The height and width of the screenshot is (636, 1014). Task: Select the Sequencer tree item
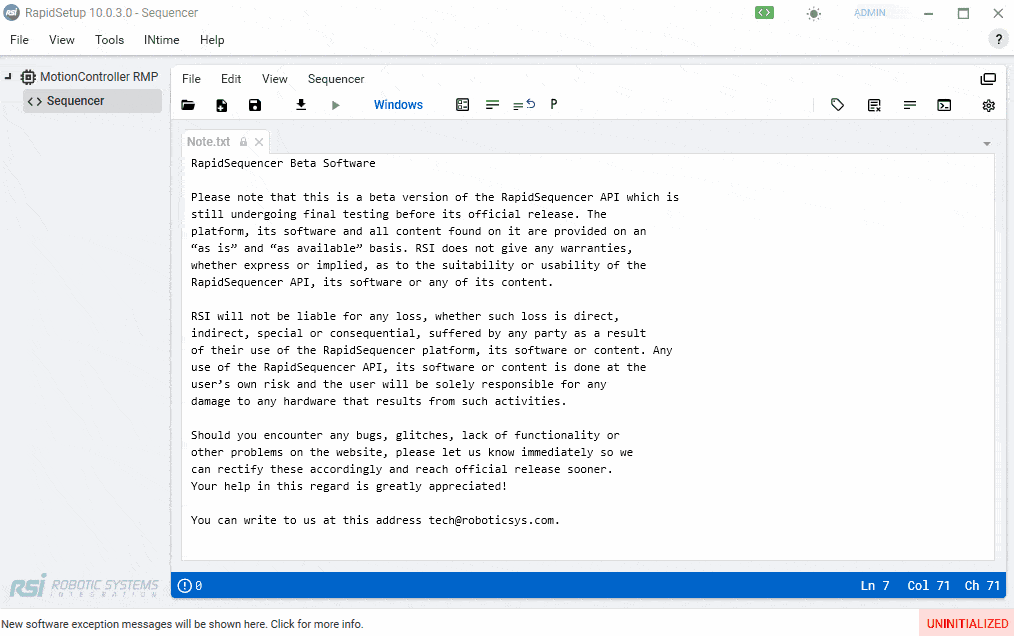(92, 101)
